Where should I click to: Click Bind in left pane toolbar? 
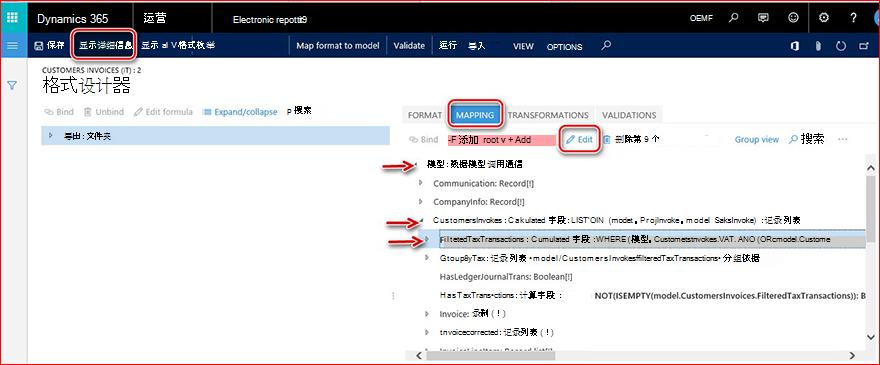[59, 112]
